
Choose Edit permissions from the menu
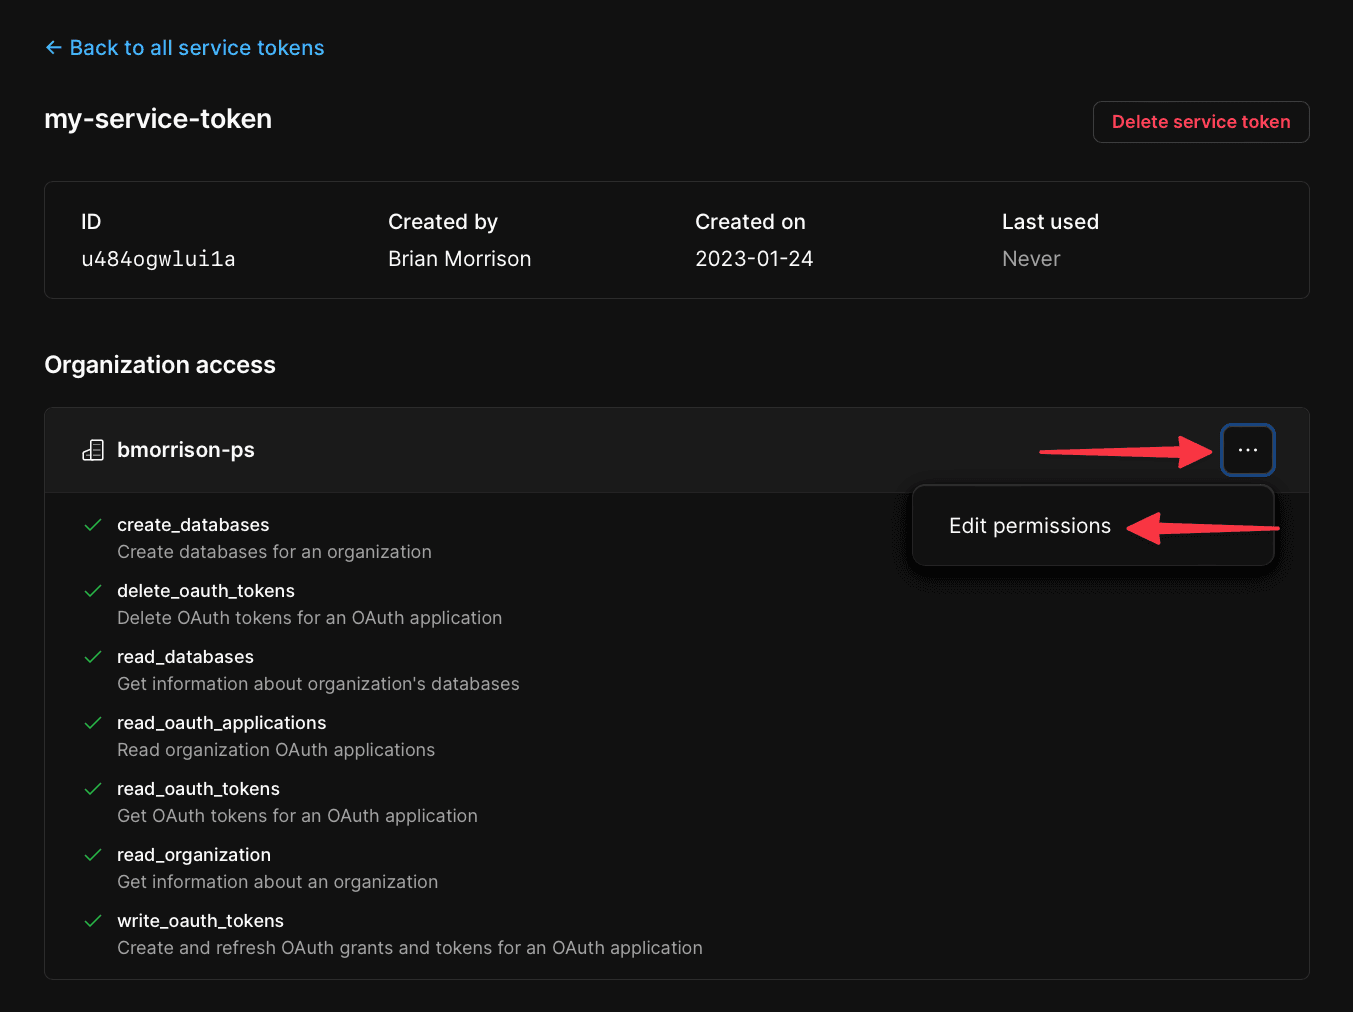coord(1030,526)
